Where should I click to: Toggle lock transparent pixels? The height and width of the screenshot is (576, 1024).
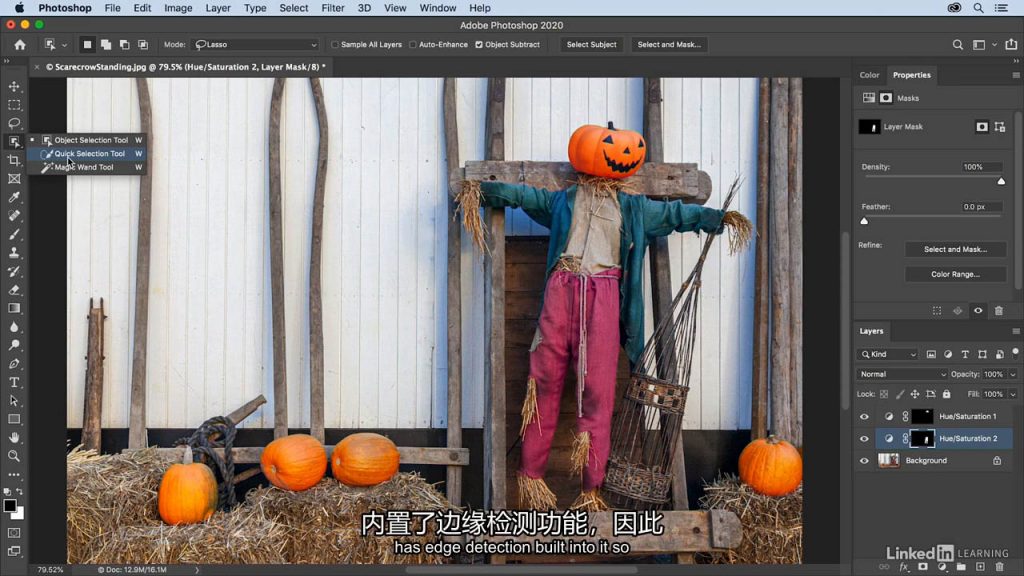click(x=884, y=394)
